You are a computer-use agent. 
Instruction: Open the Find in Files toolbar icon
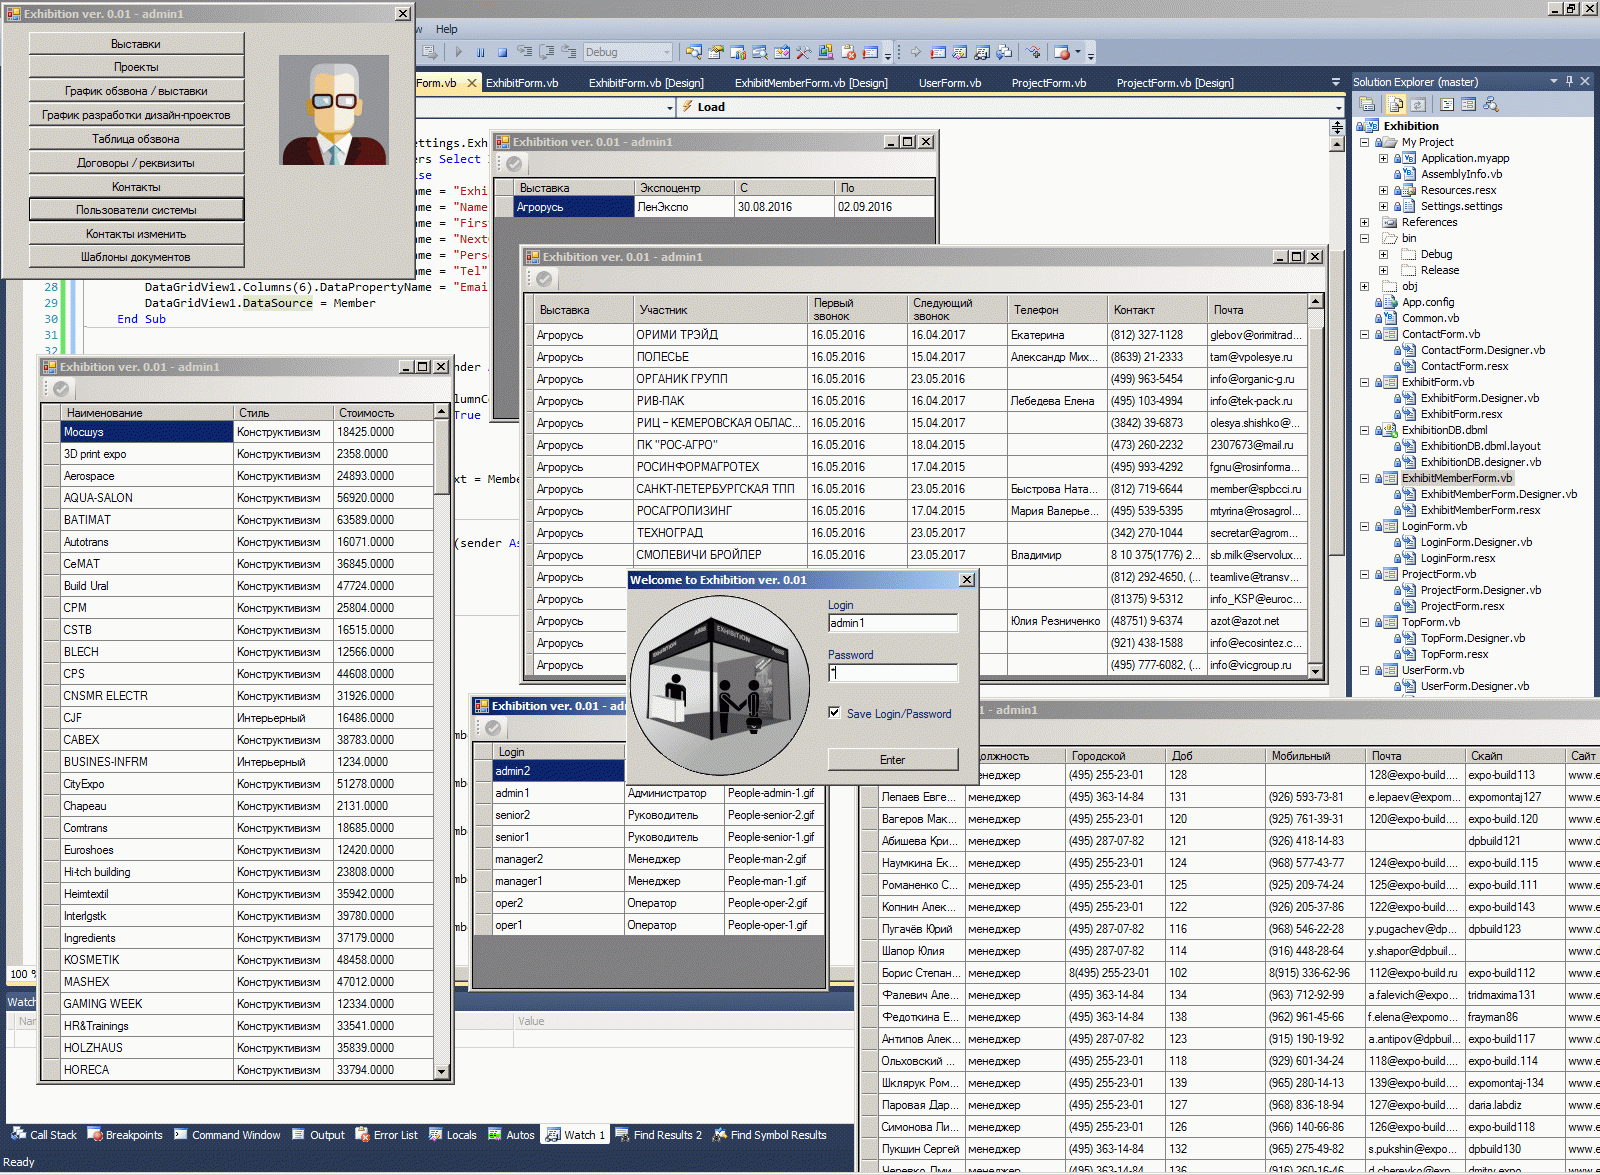click(x=694, y=52)
